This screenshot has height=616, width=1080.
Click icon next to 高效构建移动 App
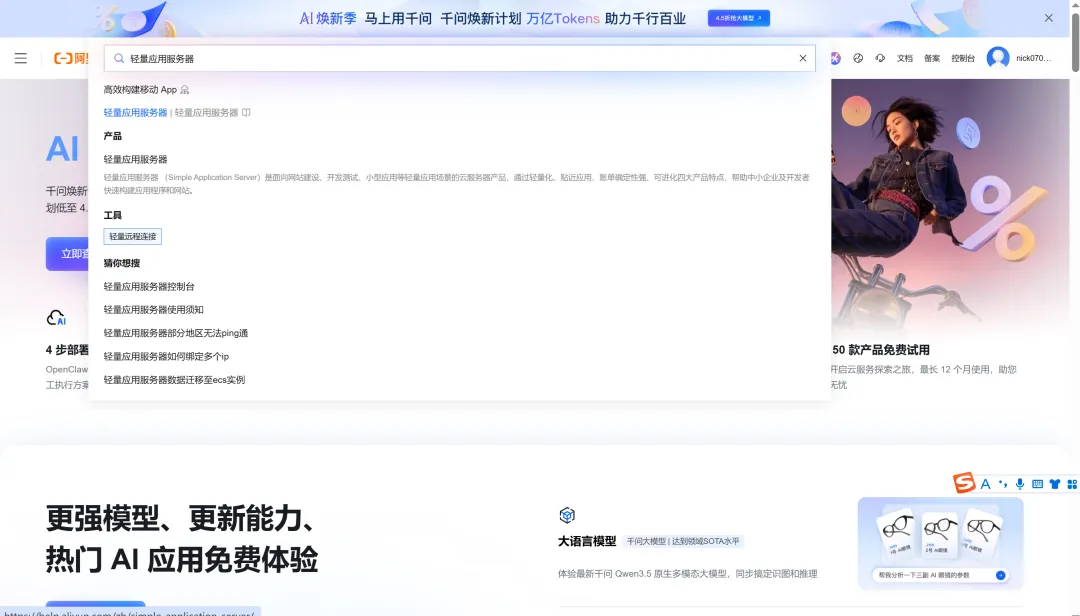tap(185, 90)
